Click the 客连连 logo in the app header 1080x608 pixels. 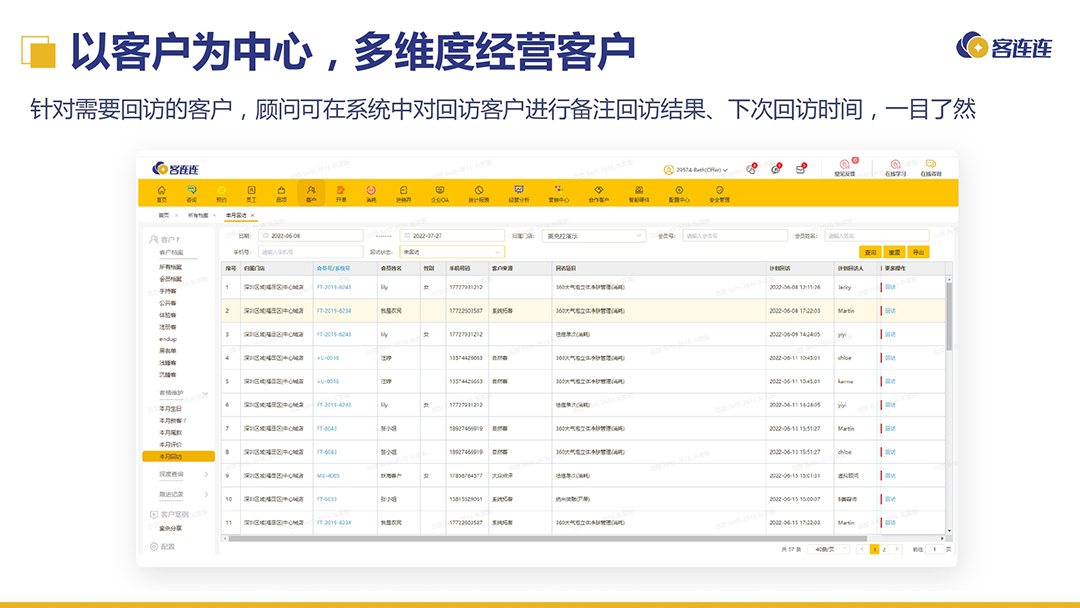[x=176, y=169]
